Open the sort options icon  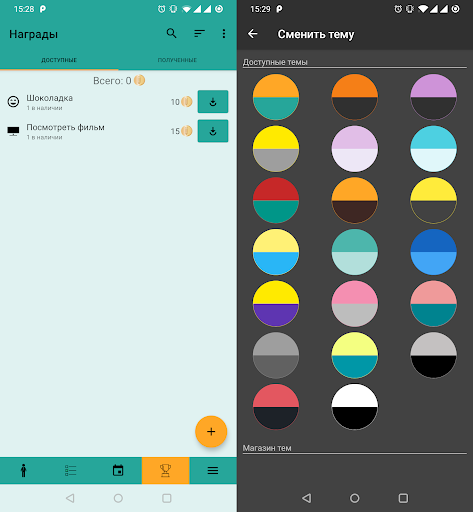[x=199, y=33]
